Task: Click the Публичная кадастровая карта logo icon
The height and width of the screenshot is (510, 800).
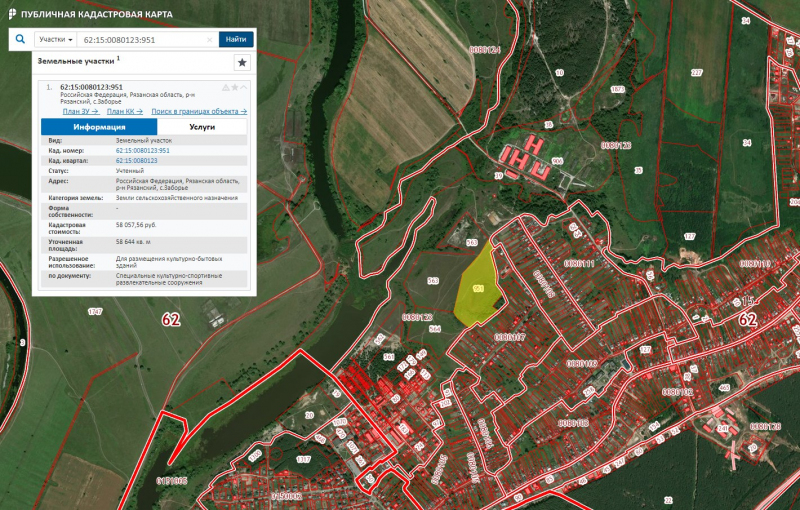Action: click(12, 14)
